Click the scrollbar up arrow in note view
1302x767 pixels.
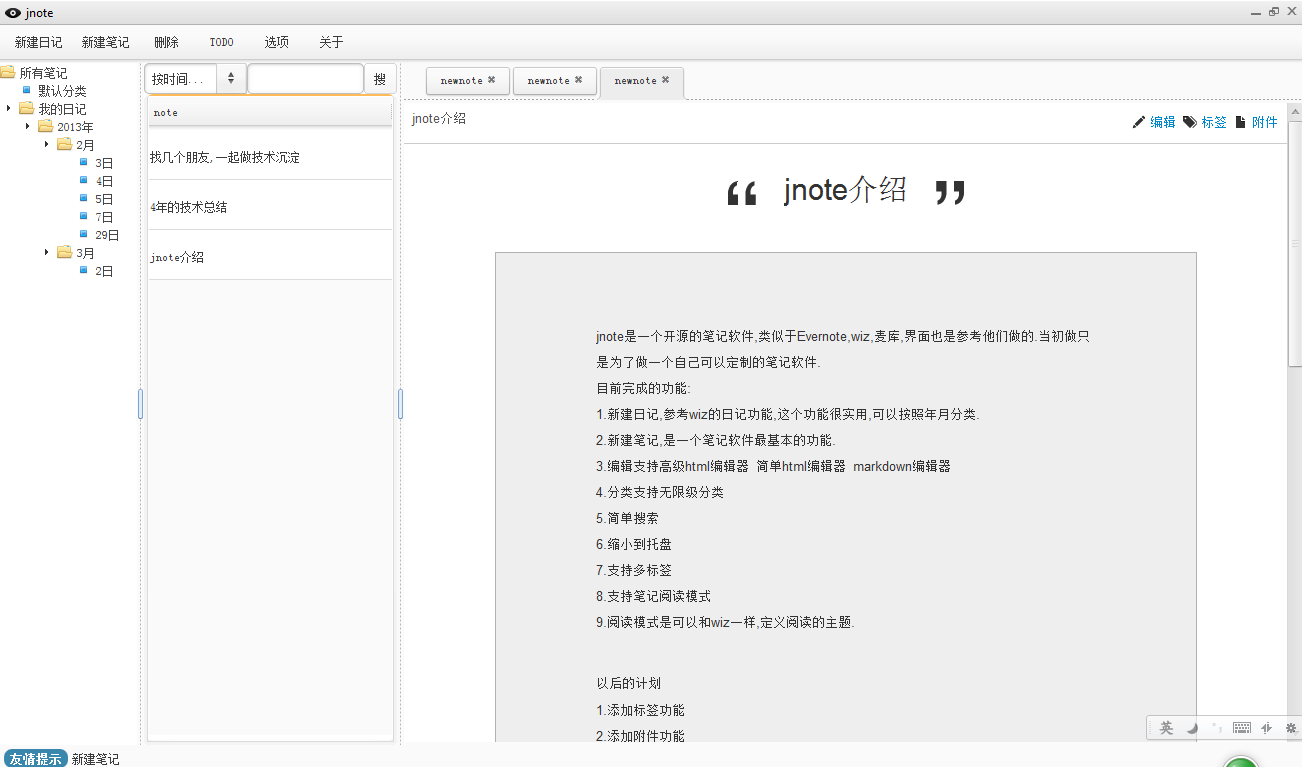tap(1294, 111)
